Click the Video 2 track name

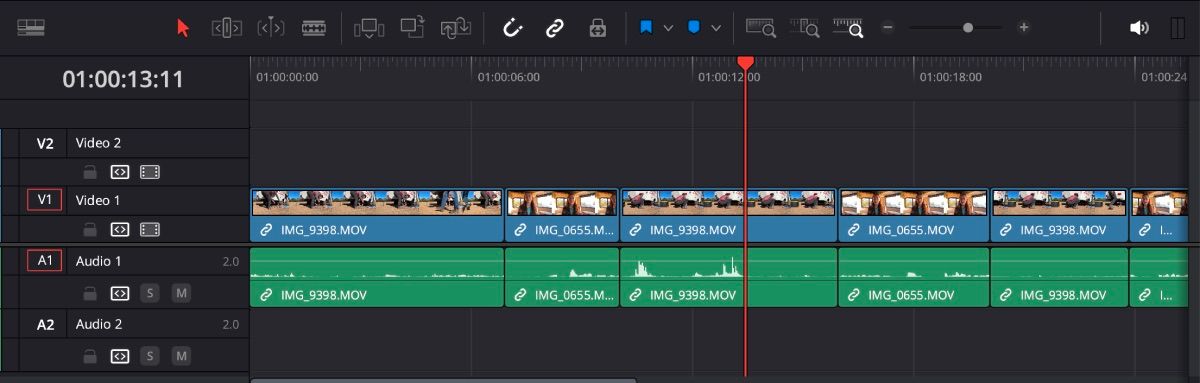point(98,143)
